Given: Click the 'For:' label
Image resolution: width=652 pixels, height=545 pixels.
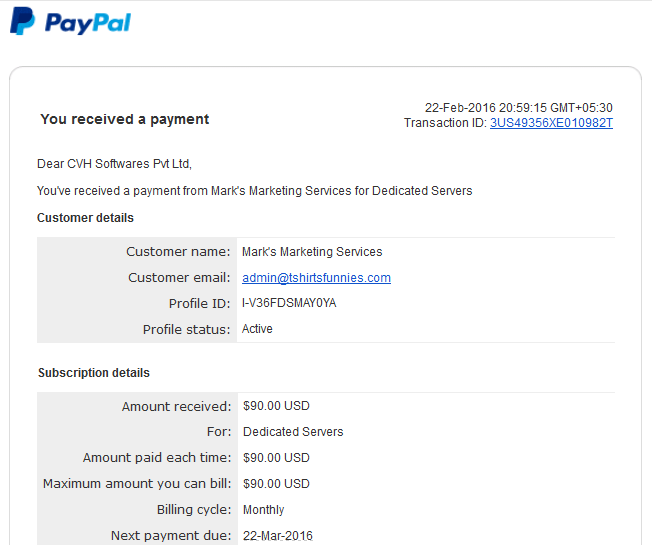Looking at the screenshot, I should point(219,432).
